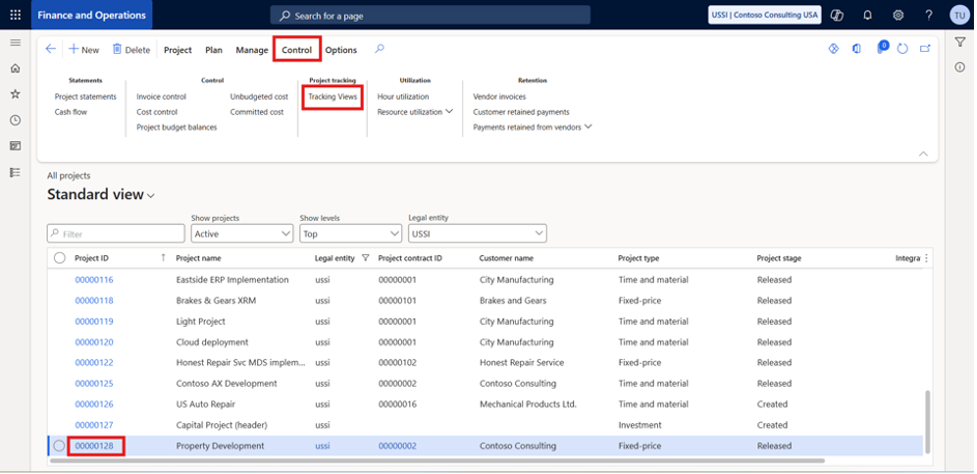Toggle the select-all rows circle in the header

pyautogui.click(x=59, y=258)
